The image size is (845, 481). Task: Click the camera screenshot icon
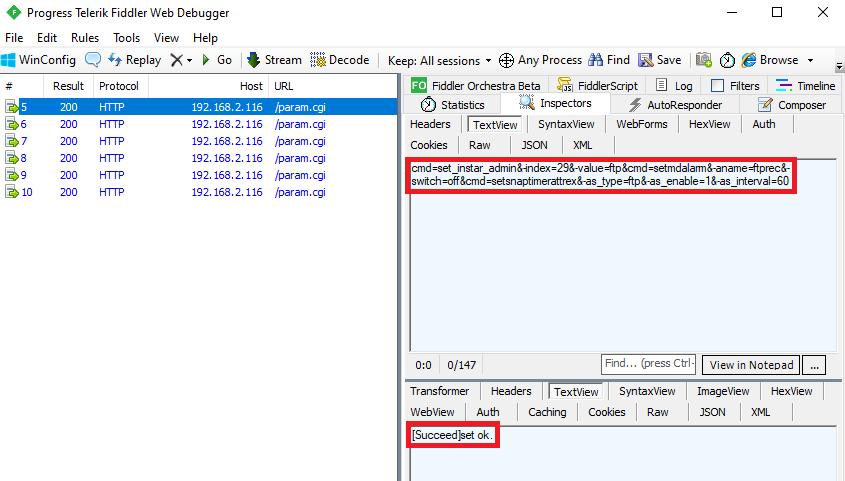[x=704, y=60]
